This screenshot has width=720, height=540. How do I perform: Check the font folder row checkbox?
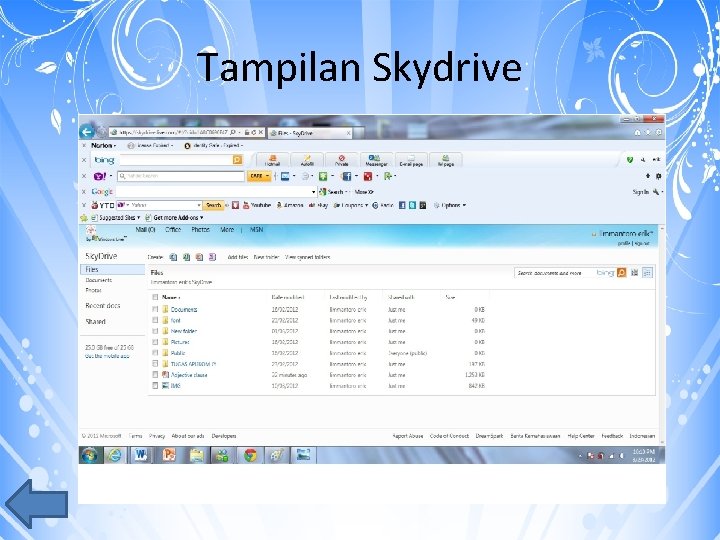(x=155, y=320)
